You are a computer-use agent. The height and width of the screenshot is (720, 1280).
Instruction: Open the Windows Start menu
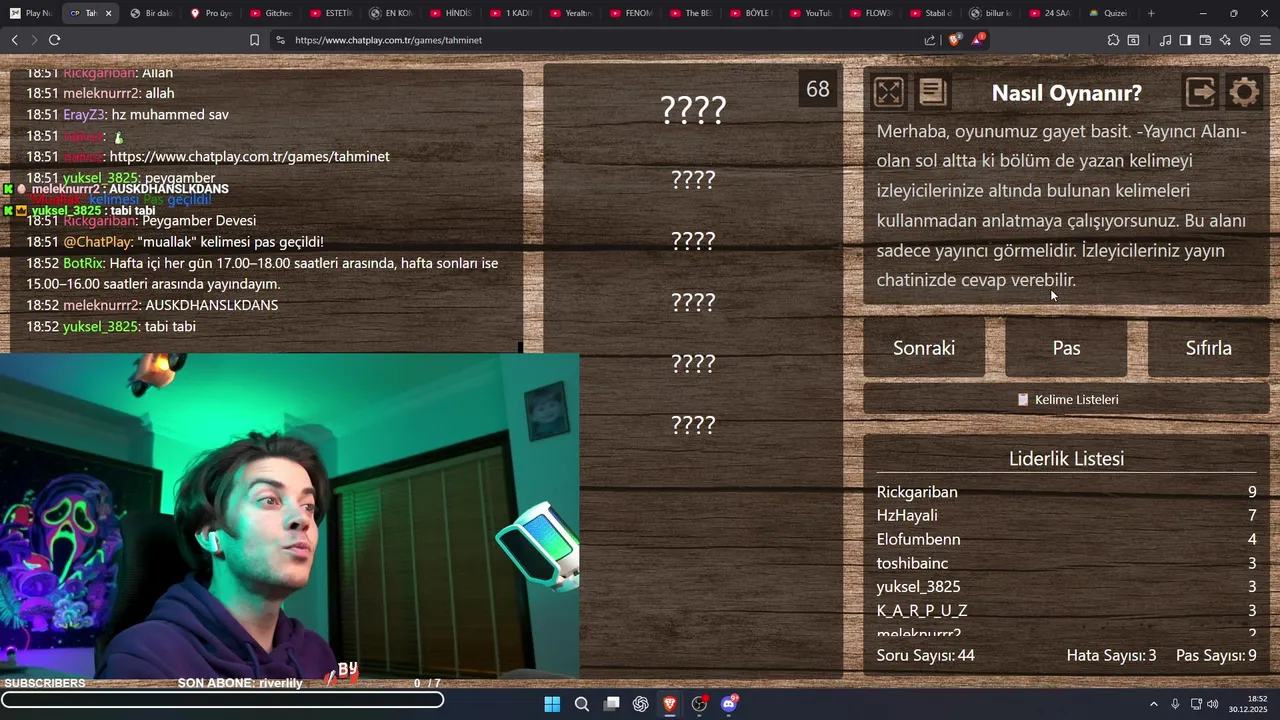(x=552, y=704)
